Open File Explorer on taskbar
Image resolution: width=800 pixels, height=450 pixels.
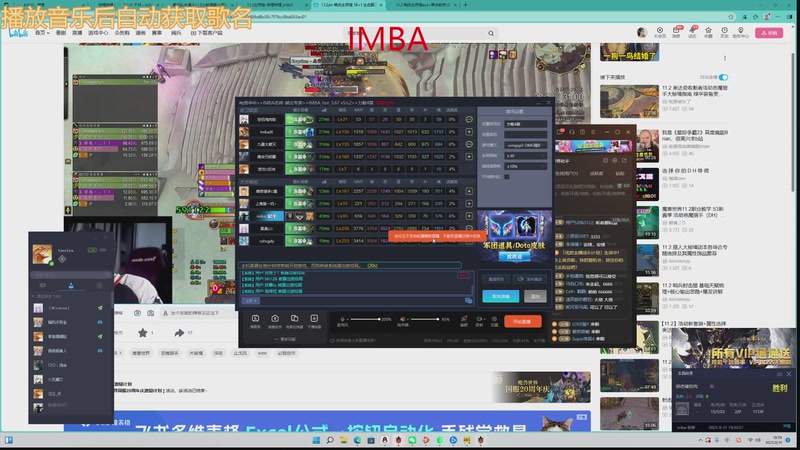click(343, 440)
